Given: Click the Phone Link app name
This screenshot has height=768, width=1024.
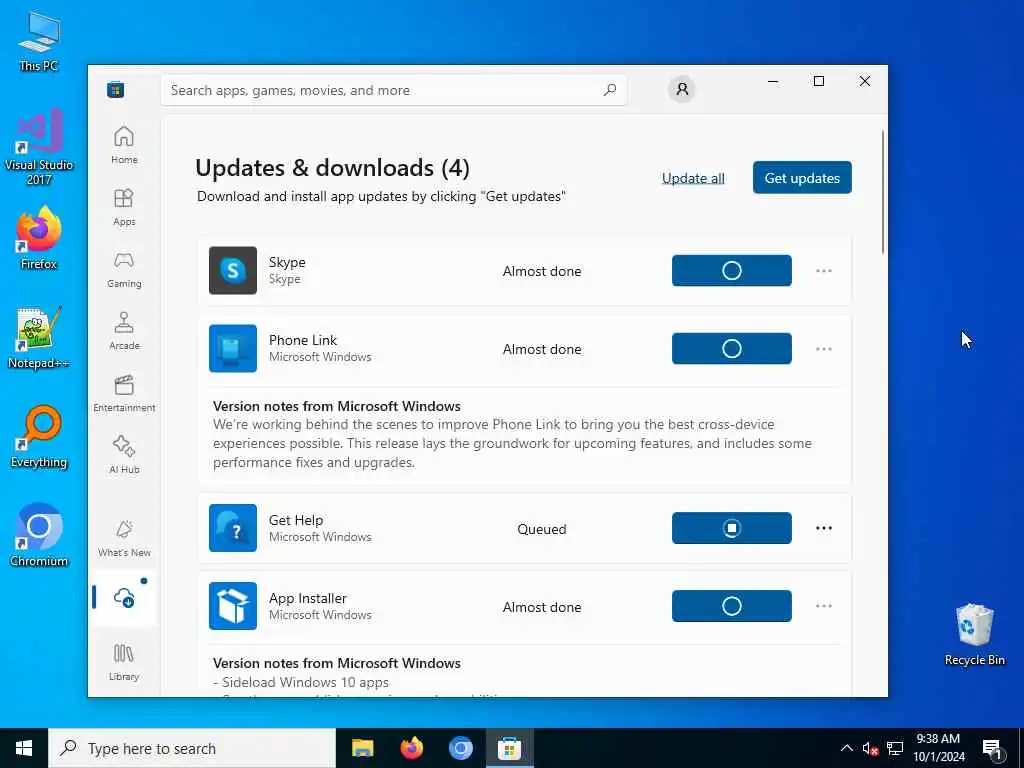Looking at the screenshot, I should click(x=303, y=340).
